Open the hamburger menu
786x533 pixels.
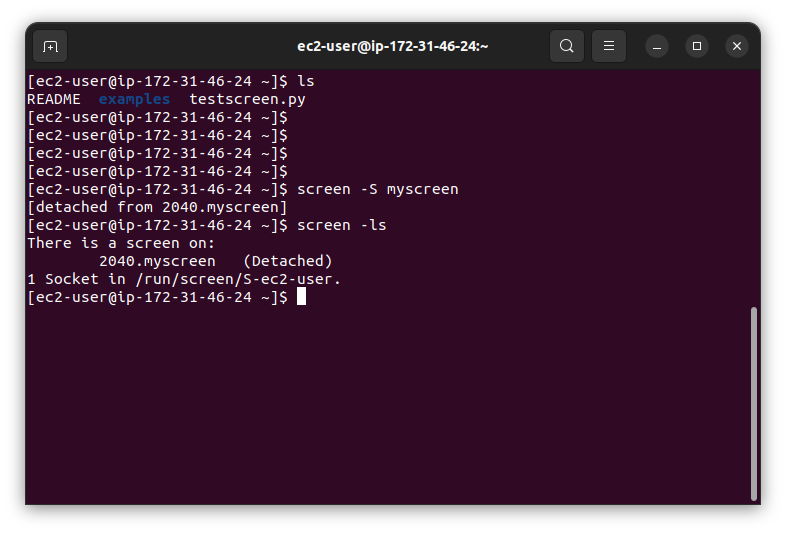pos(609,46)
